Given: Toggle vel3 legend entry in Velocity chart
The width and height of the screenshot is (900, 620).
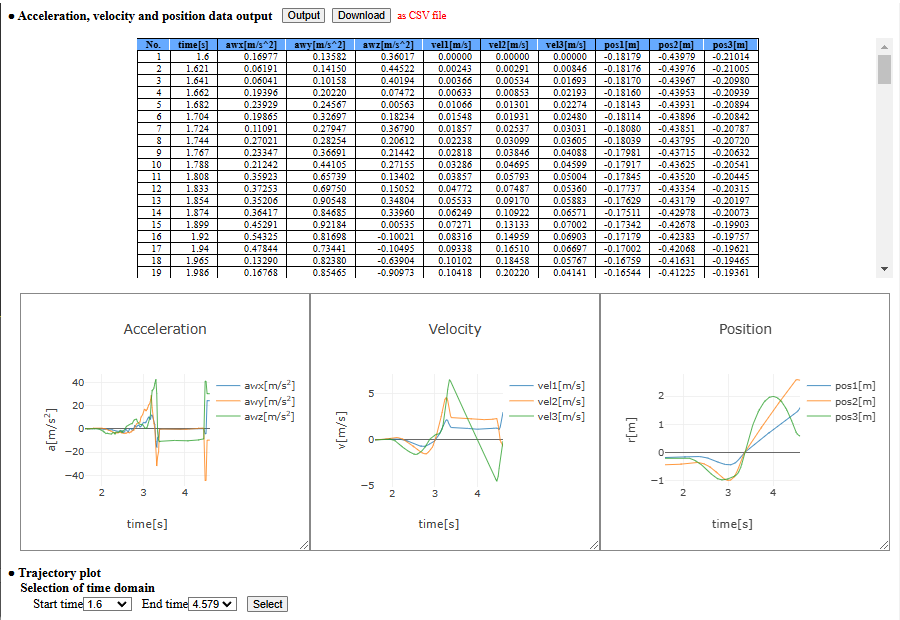Looking at the screenshot, I should coord(560,416).
